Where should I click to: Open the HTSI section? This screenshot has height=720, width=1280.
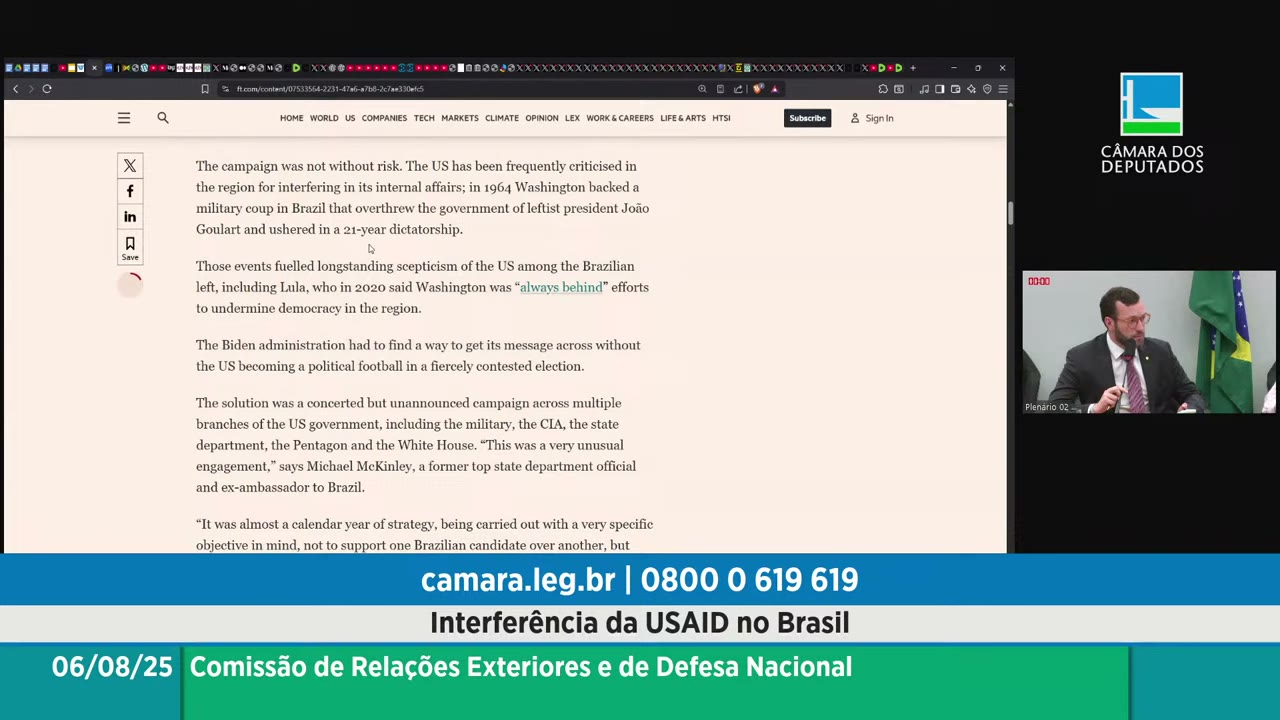coord(721,118)
